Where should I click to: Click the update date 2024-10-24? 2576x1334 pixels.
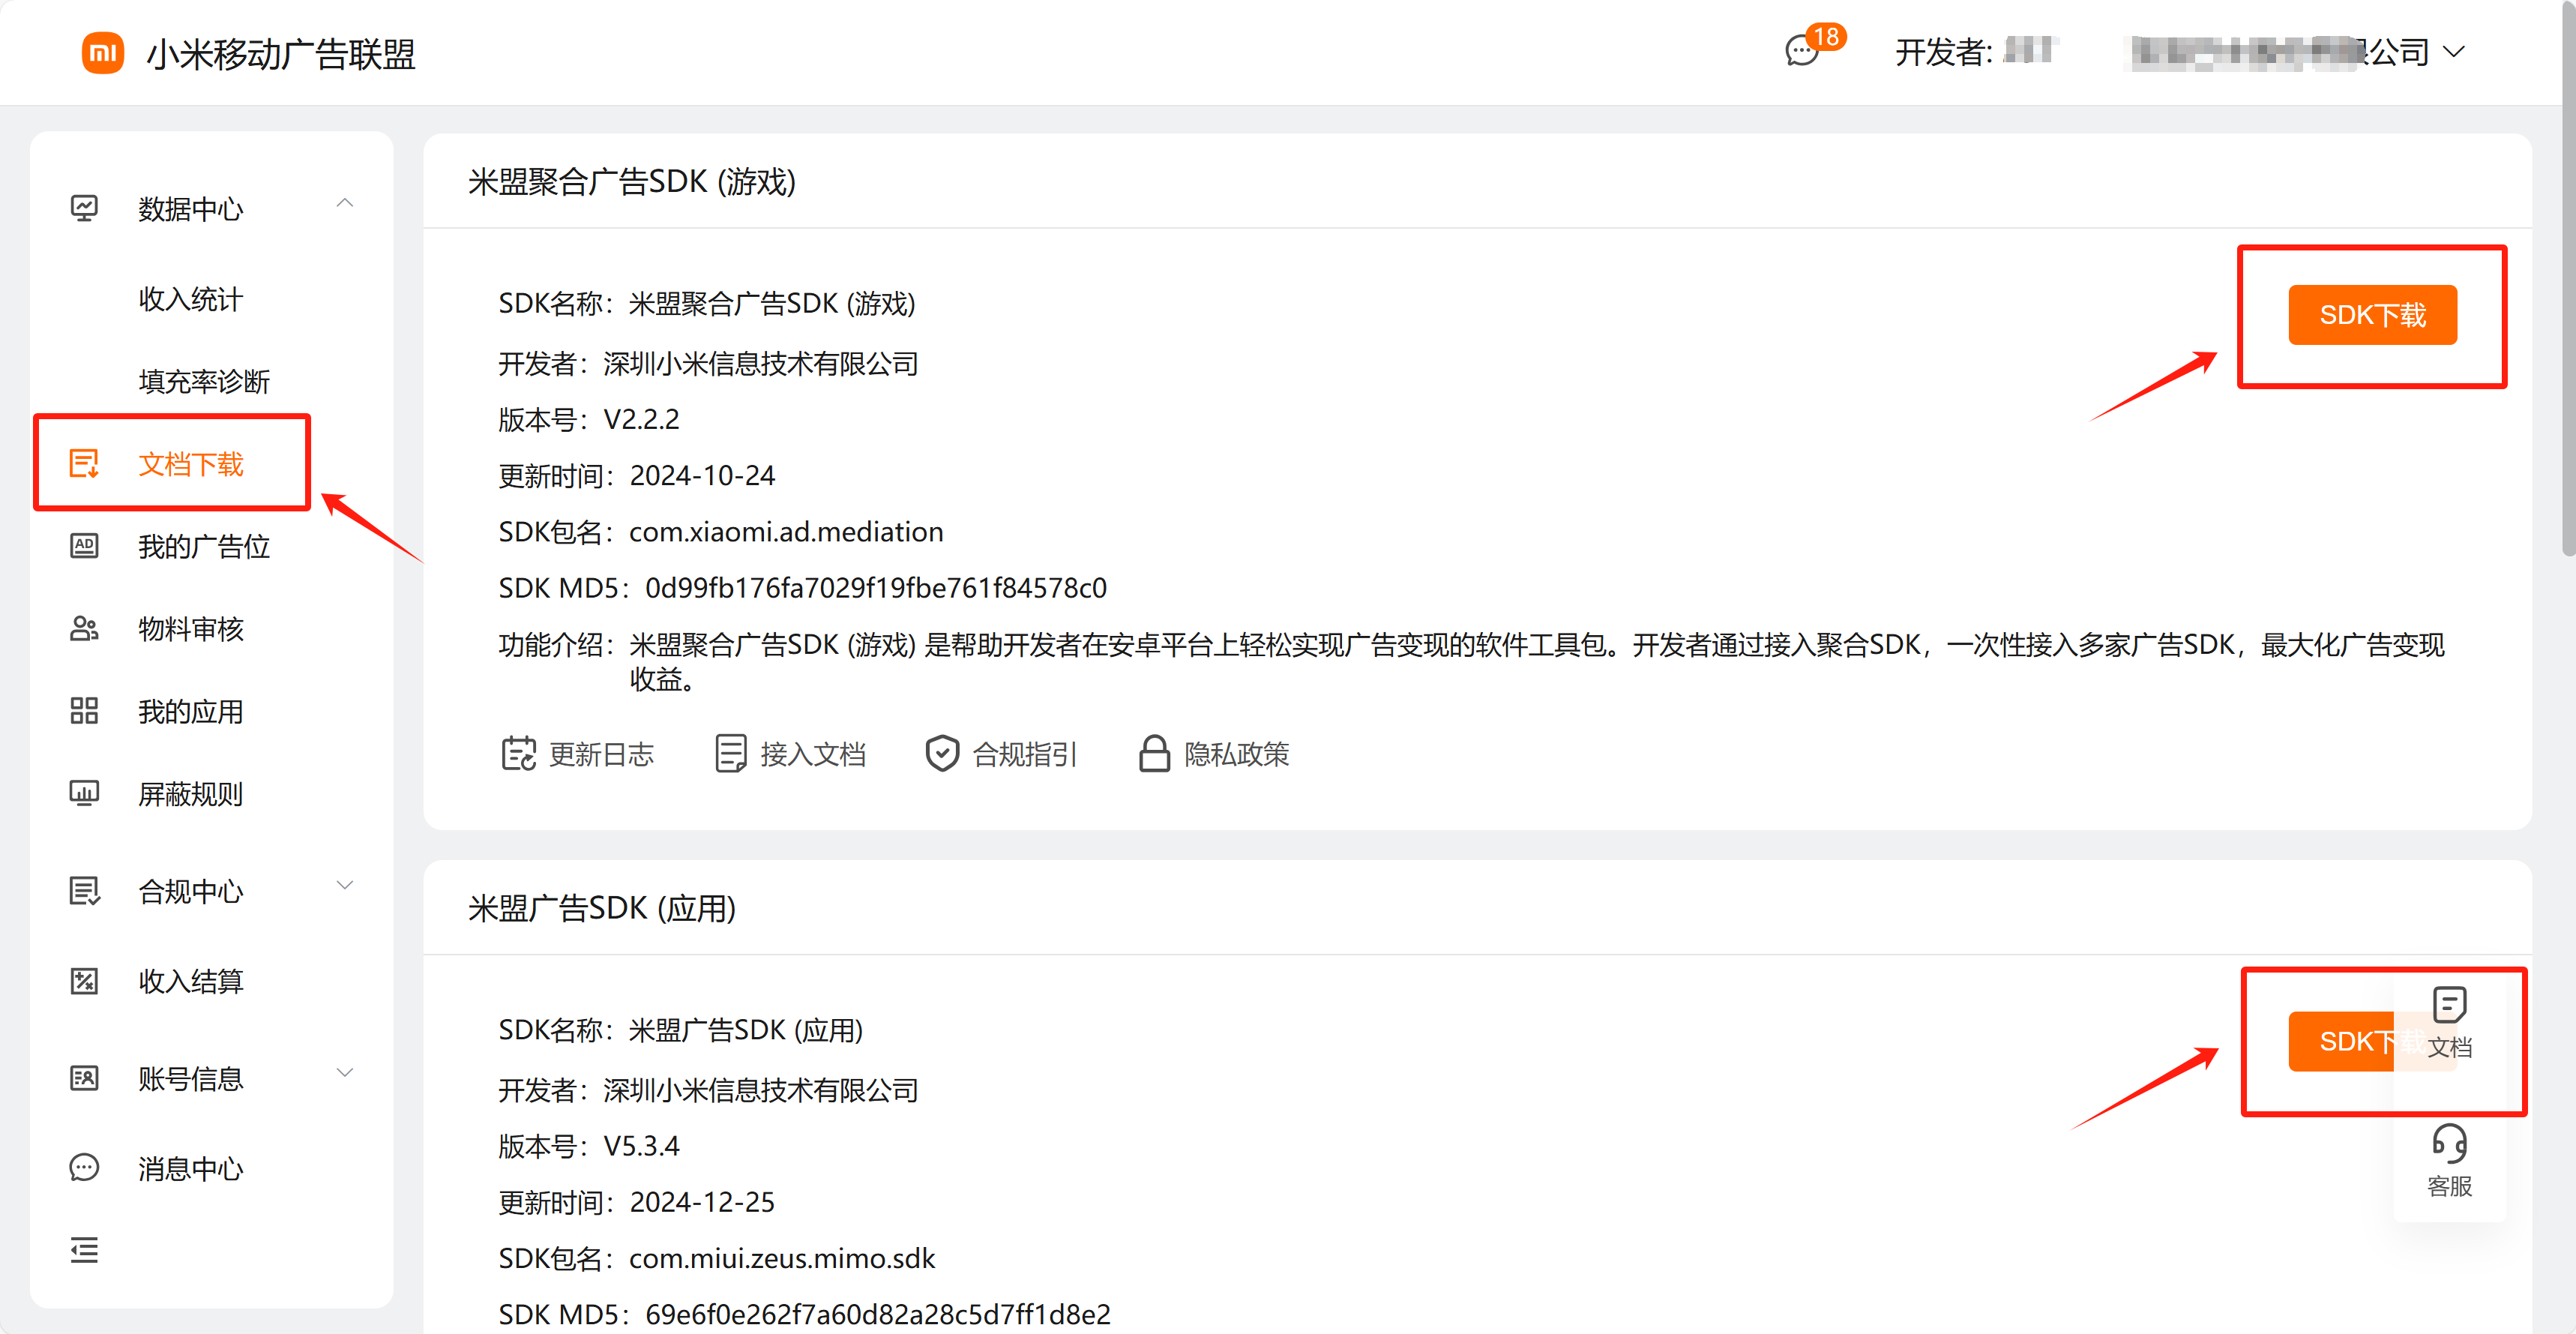702,476
